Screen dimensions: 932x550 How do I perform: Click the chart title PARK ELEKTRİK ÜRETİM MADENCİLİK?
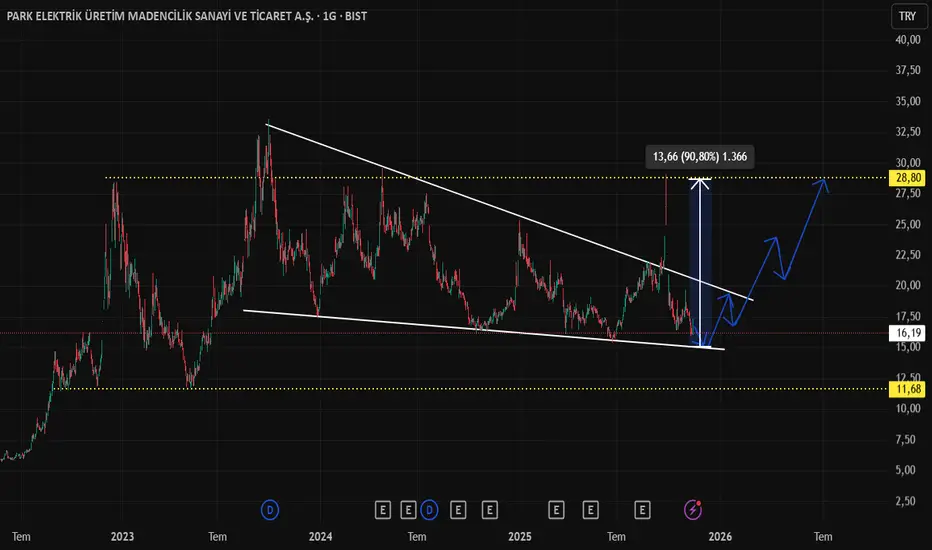pyautogui.click(x=187, y=16)
